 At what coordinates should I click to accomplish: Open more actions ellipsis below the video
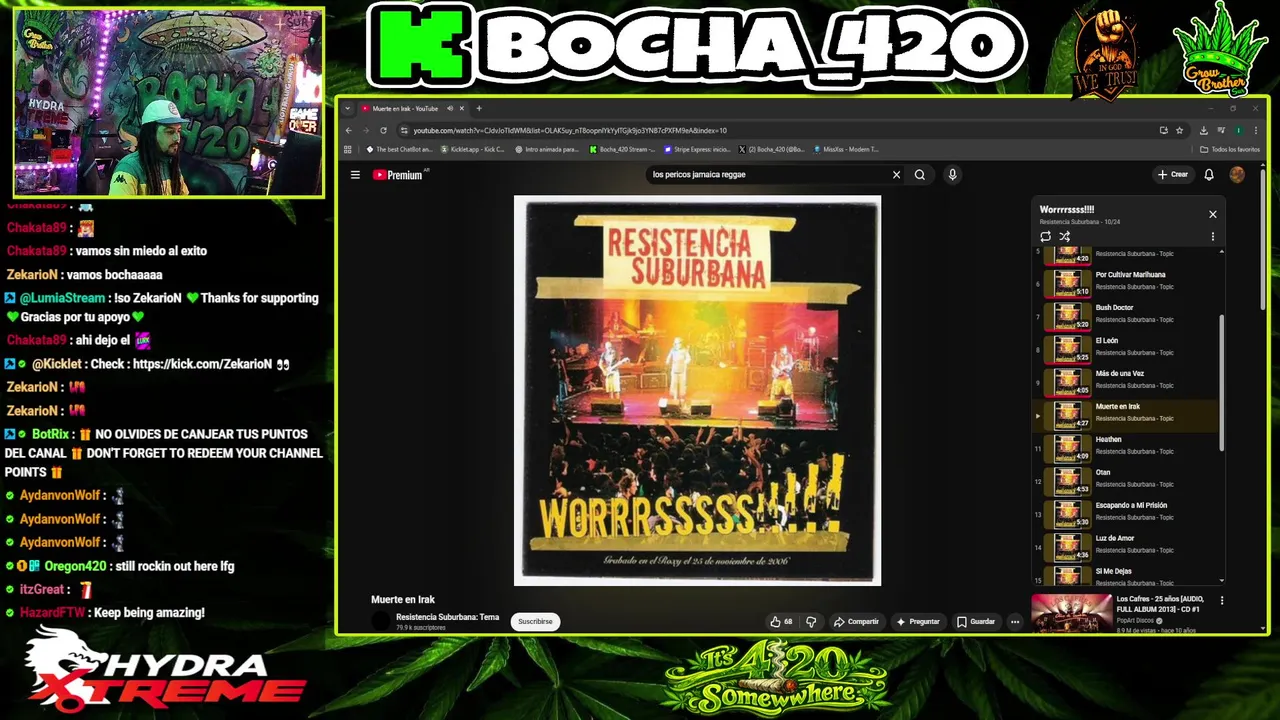point(1014,622)
